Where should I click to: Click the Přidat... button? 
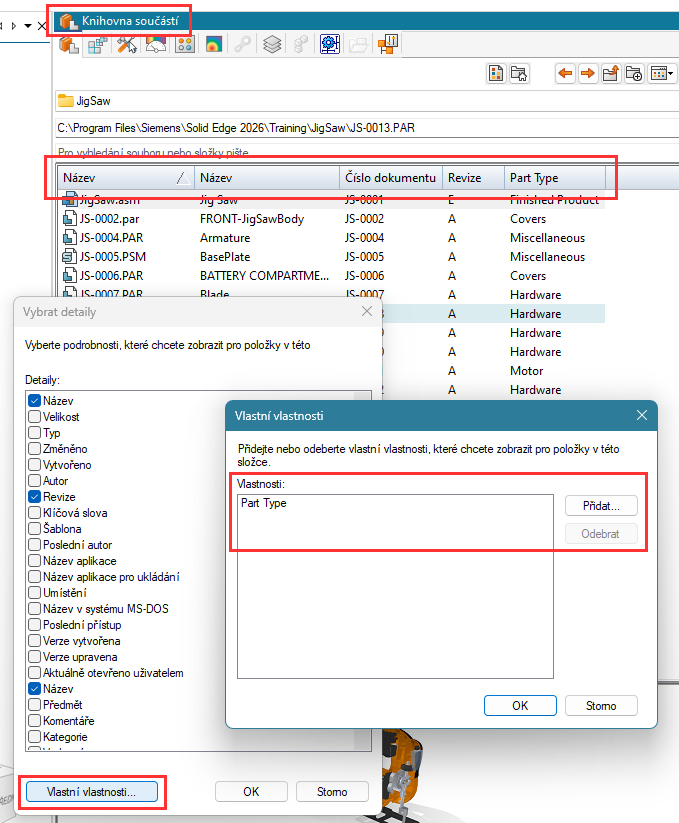(601, 506)
